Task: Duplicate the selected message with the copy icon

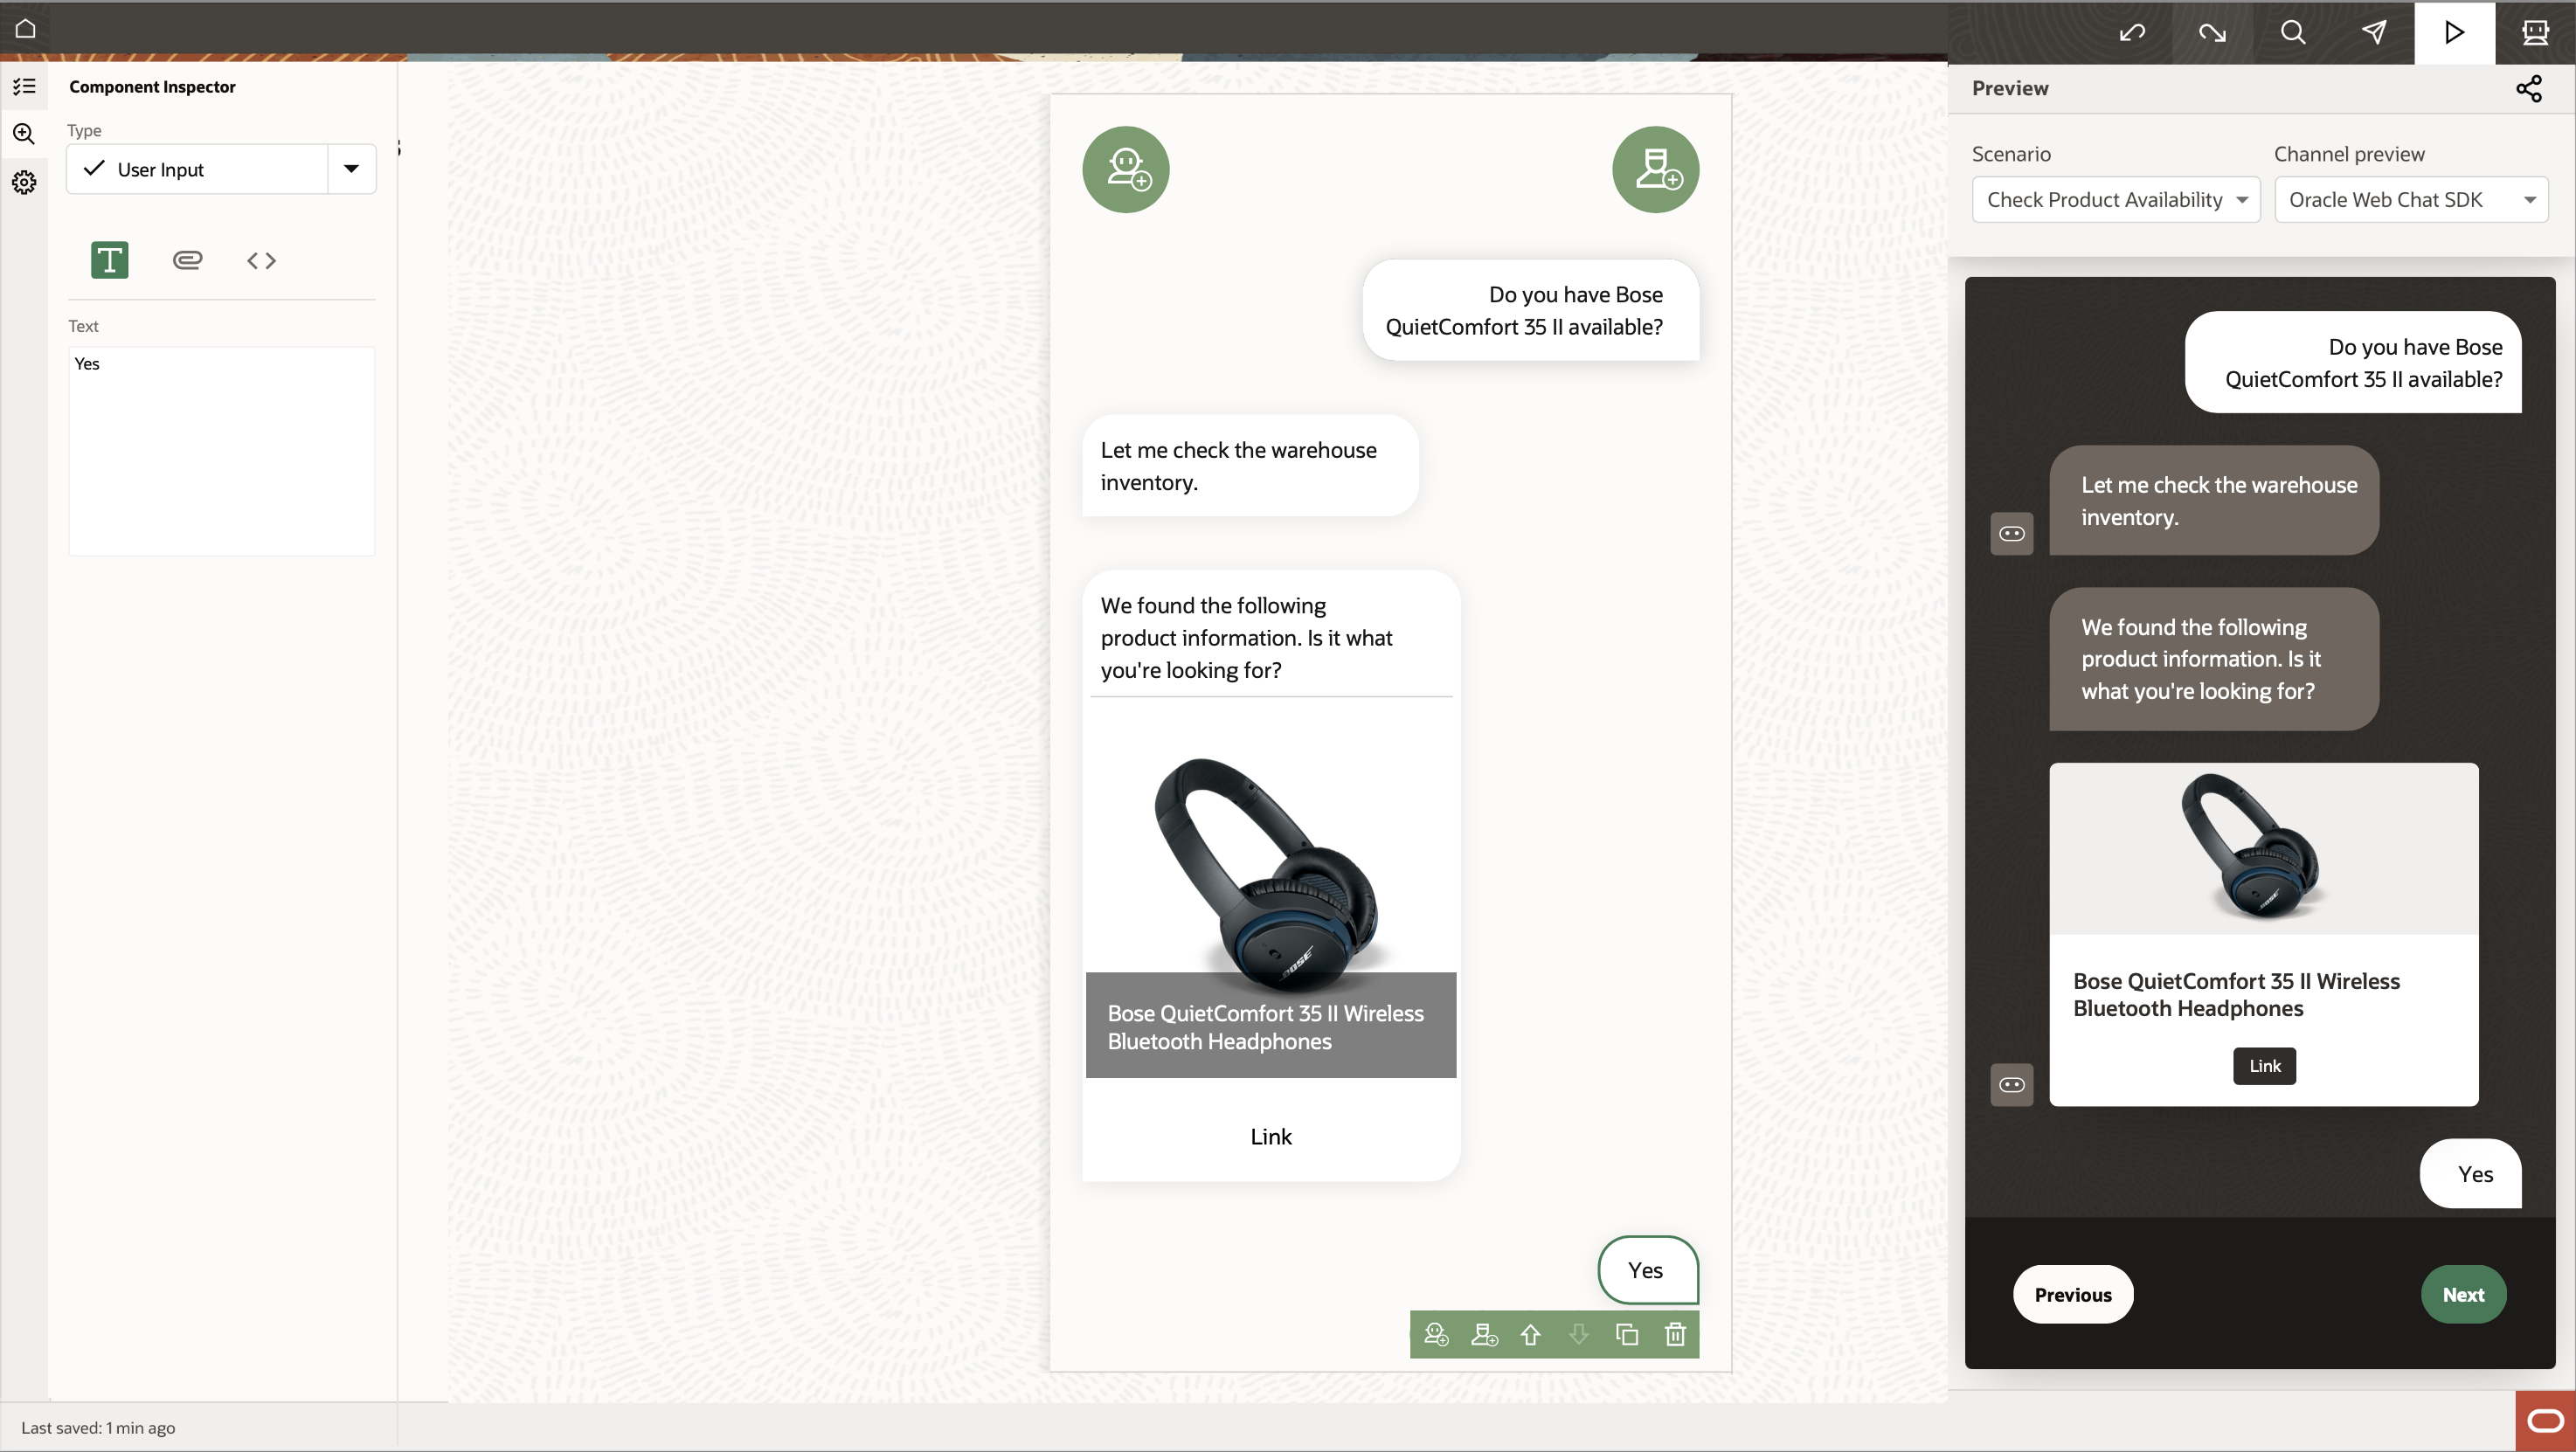Action: [1627, 1334]
